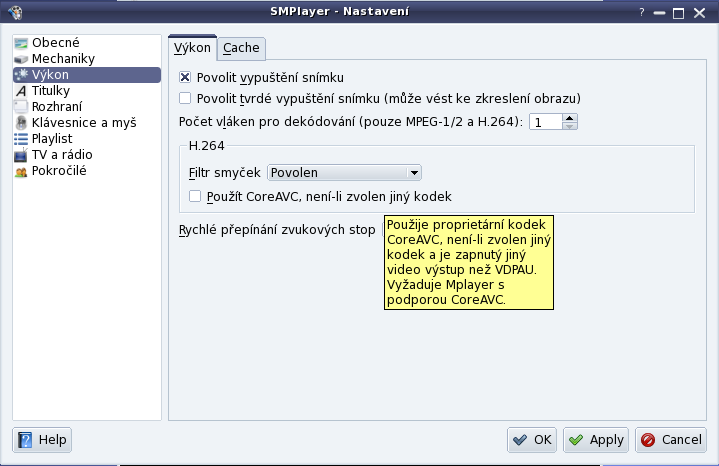
Task: Confirm settings with the OK button
Action: pyautogui.click(x=532, y=440)
